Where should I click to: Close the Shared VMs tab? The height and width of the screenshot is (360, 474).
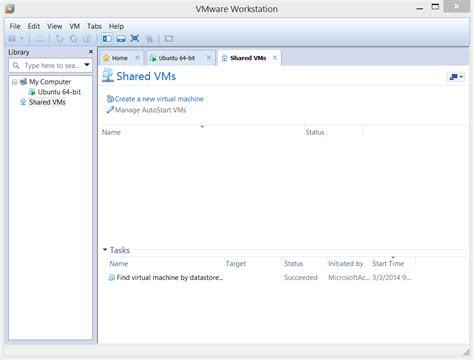275,58
